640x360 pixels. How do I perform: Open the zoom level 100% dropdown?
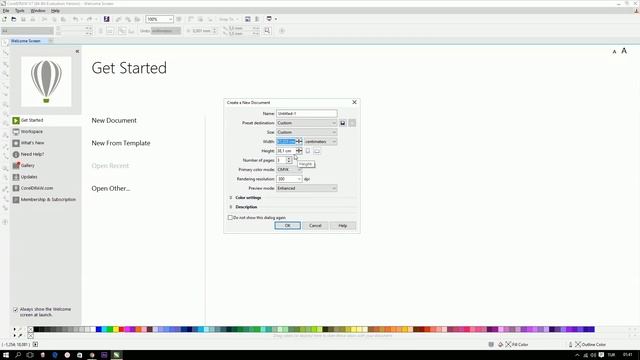[170, 19]
